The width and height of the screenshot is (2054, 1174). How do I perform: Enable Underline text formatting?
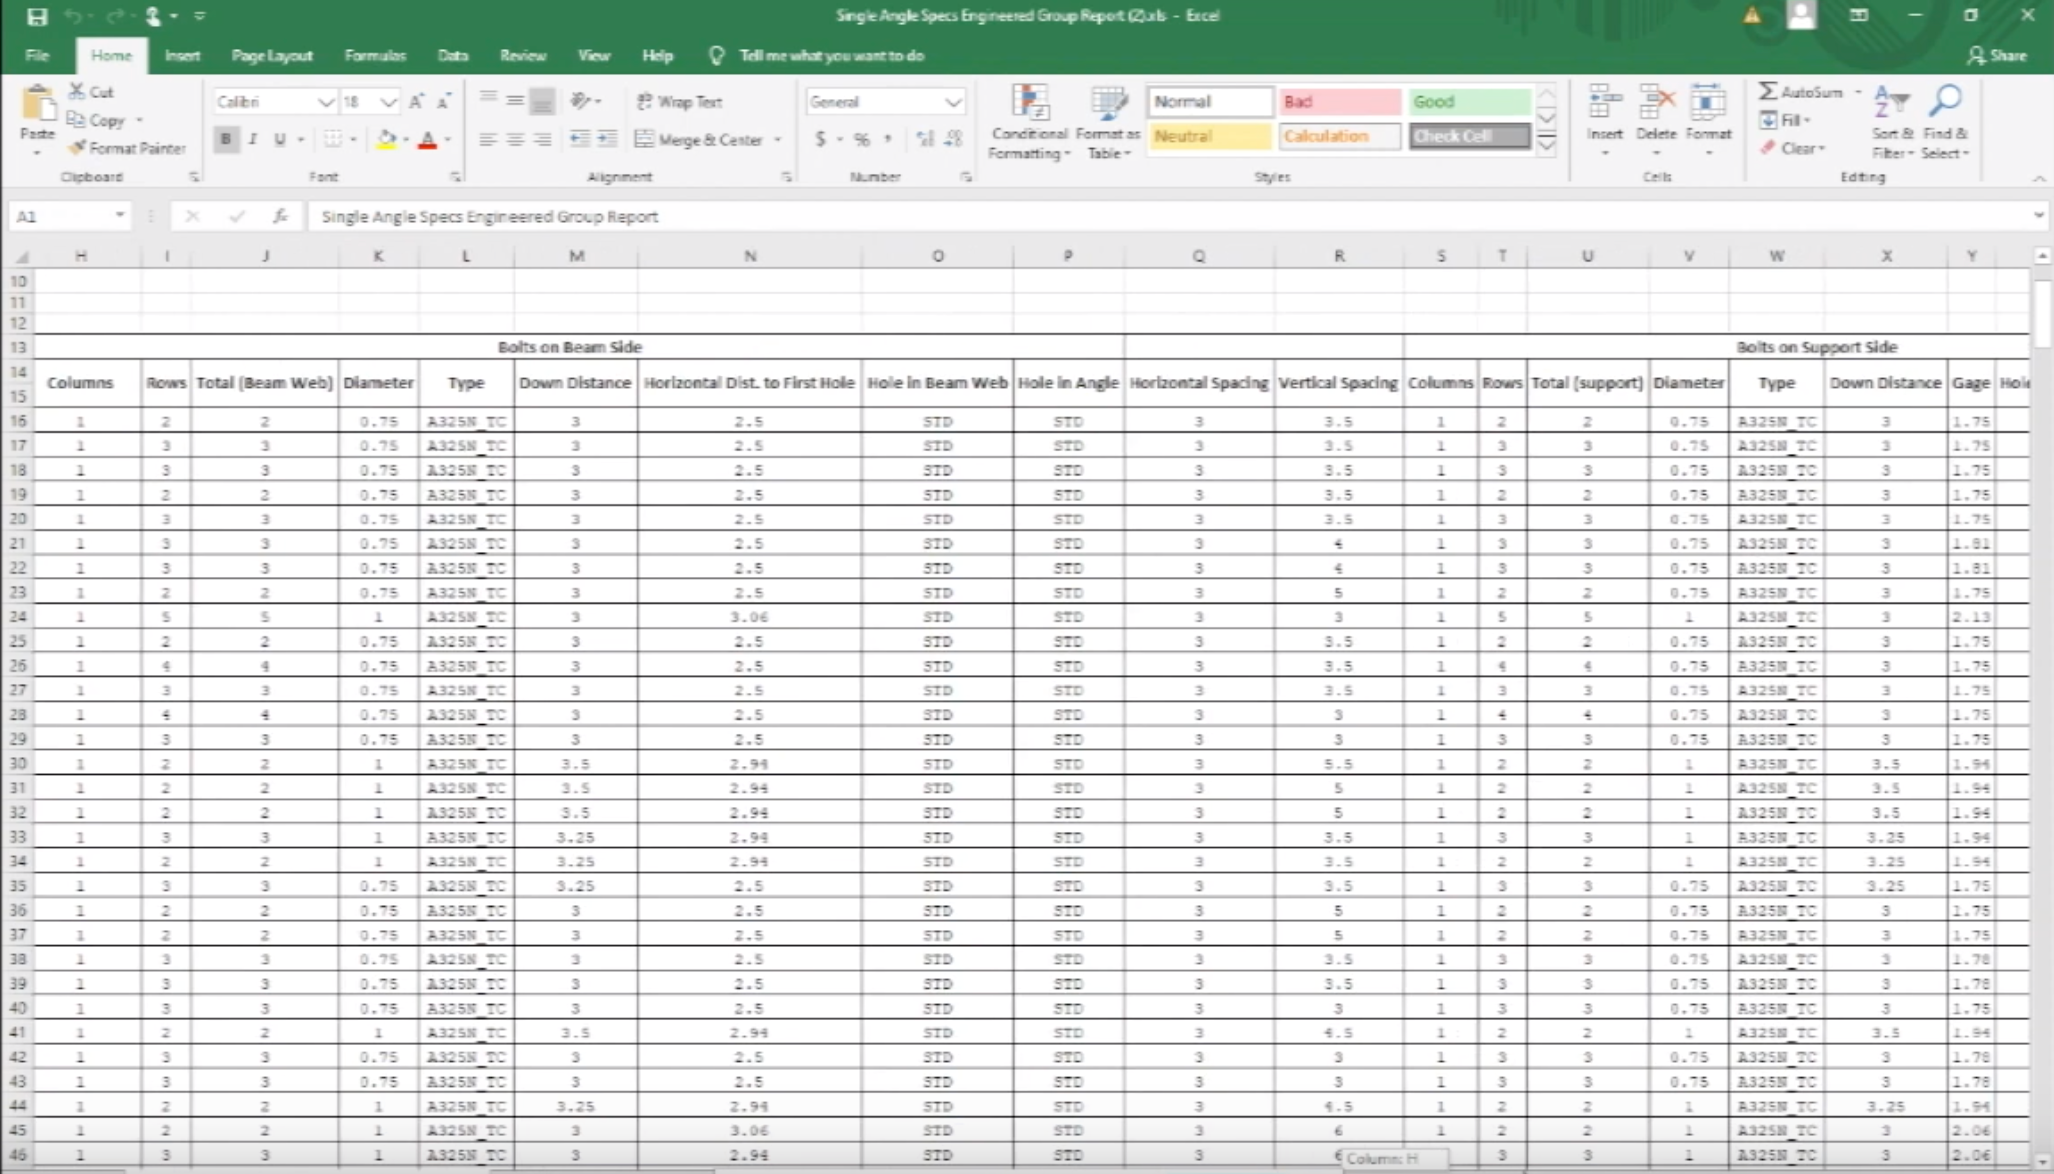coord(278,138)
